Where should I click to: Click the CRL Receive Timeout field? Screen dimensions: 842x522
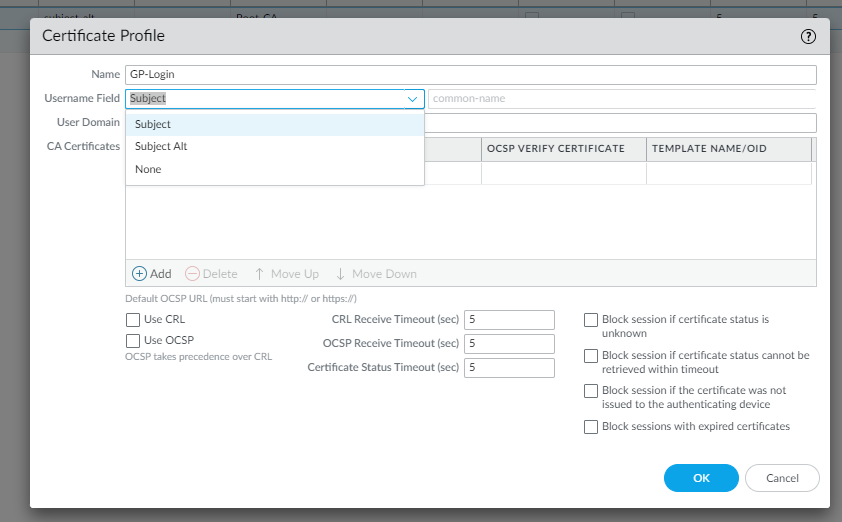pos(509,320)
